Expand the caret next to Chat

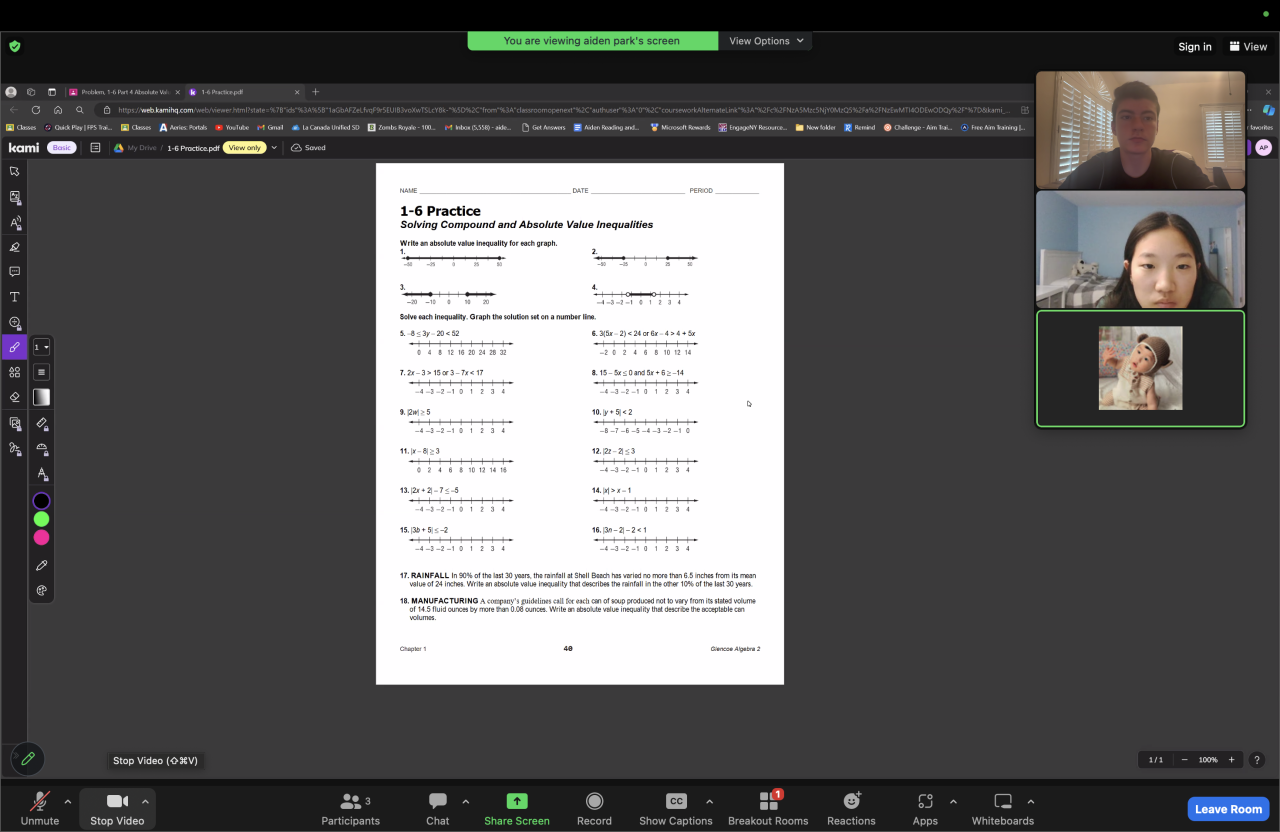(465, 801)
